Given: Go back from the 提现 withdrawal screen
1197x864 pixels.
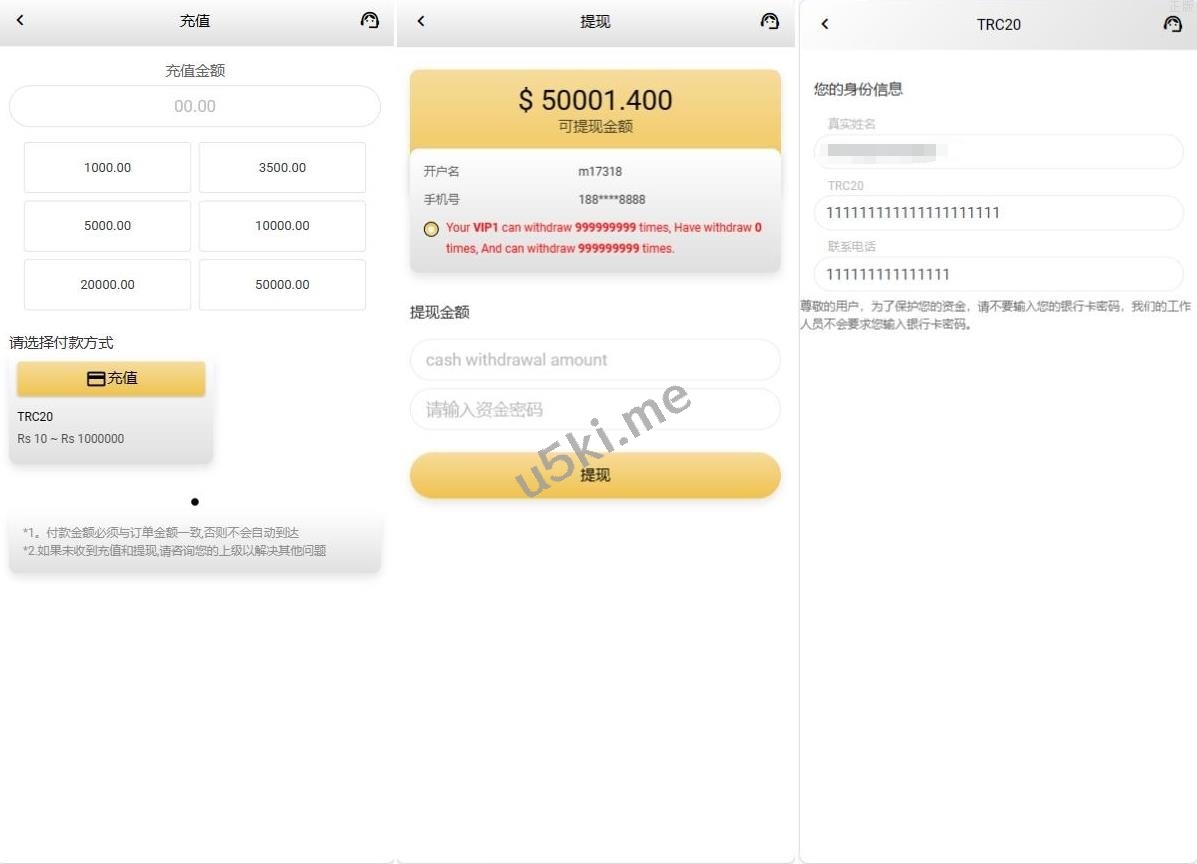Looking at the screenshot, I should coord(421,21).
